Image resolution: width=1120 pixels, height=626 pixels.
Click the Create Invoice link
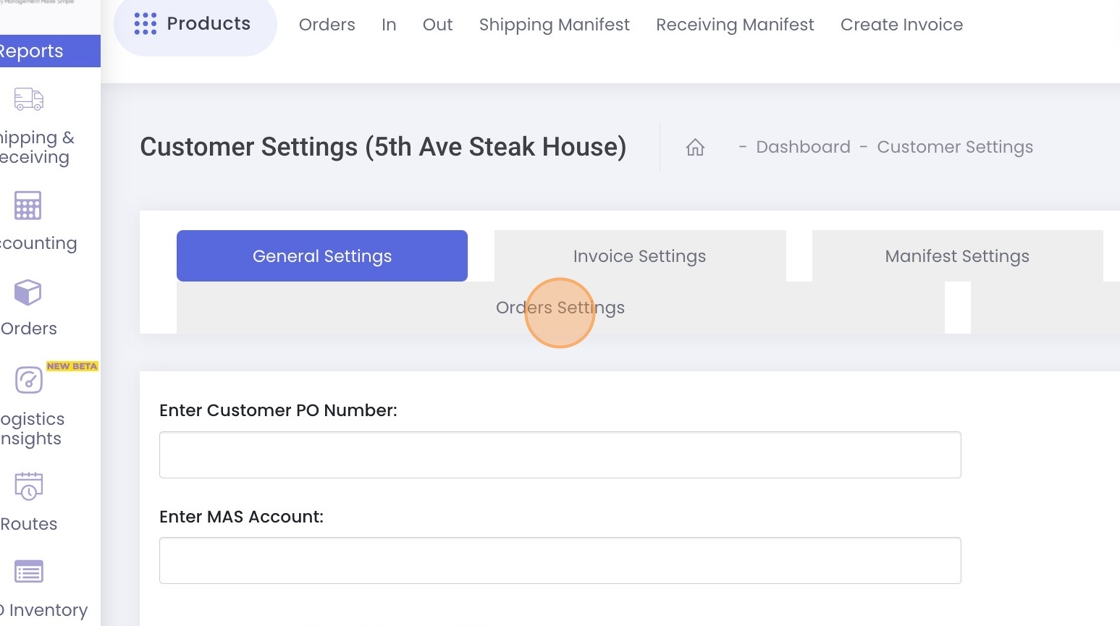(x=901, y=24)
